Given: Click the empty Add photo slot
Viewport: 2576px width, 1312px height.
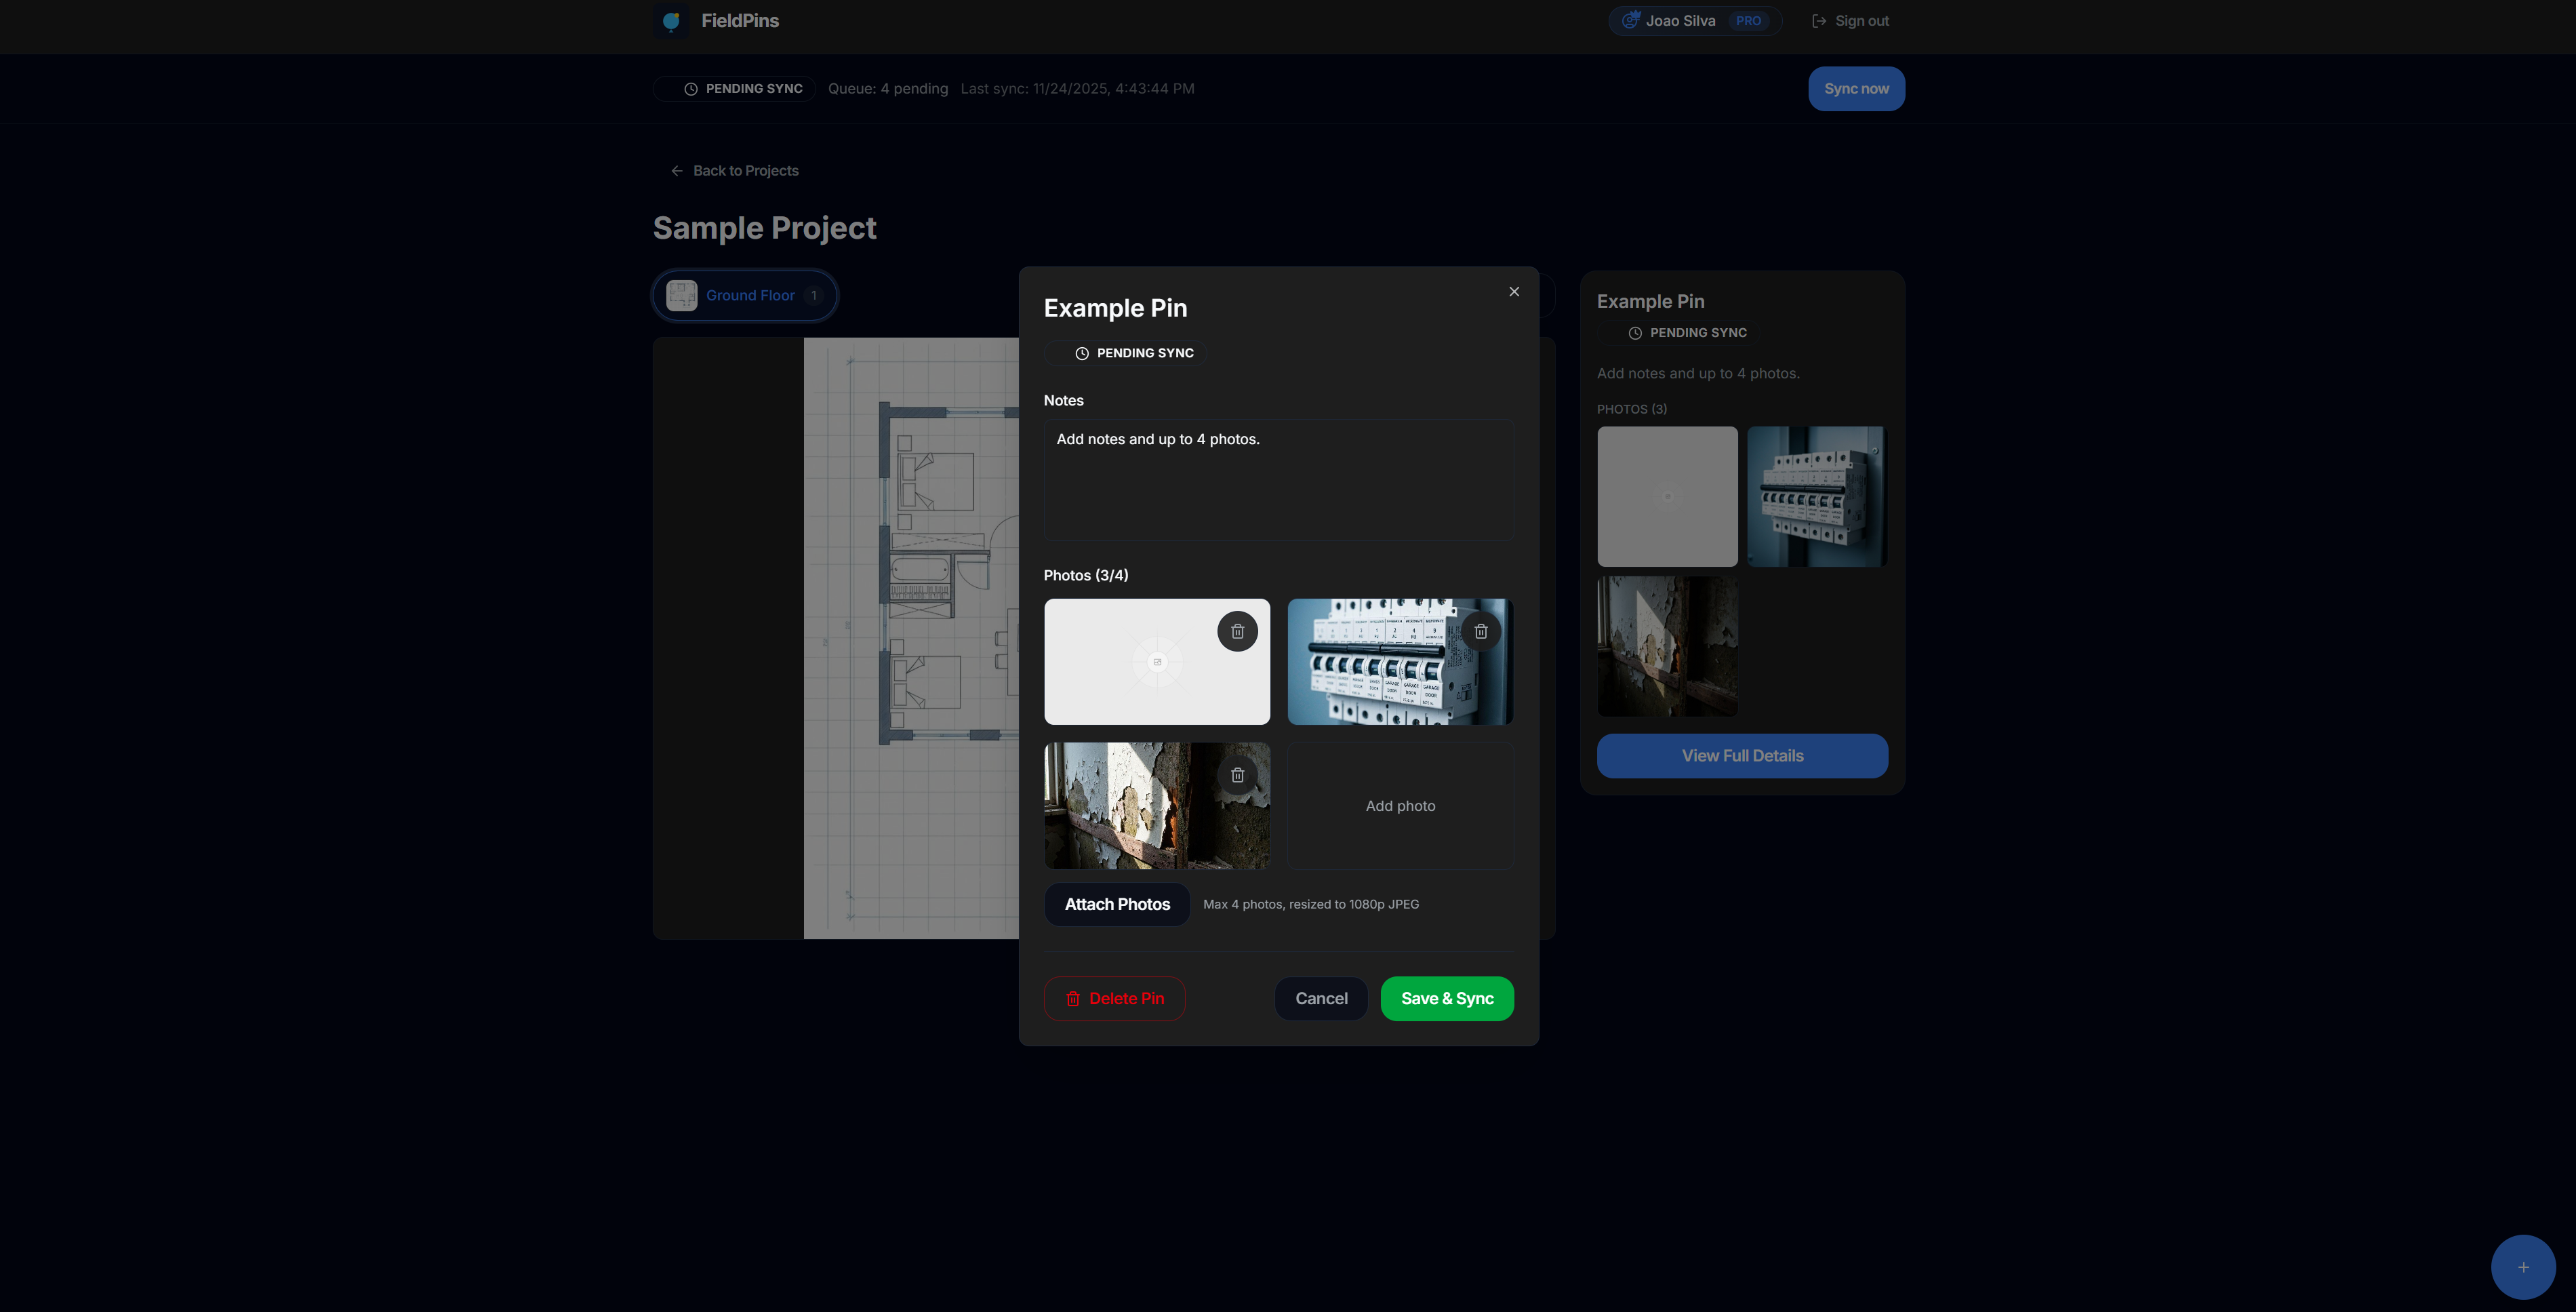Looking at the screenshot, I should tap(1400, 805).
